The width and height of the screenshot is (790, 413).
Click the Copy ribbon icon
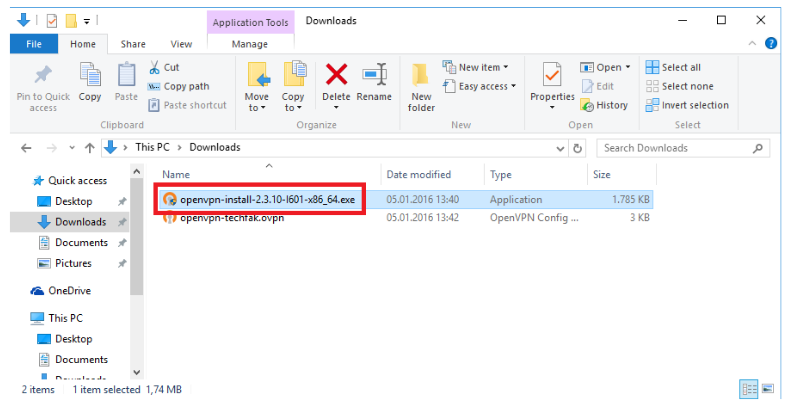[x=90, y=75]
